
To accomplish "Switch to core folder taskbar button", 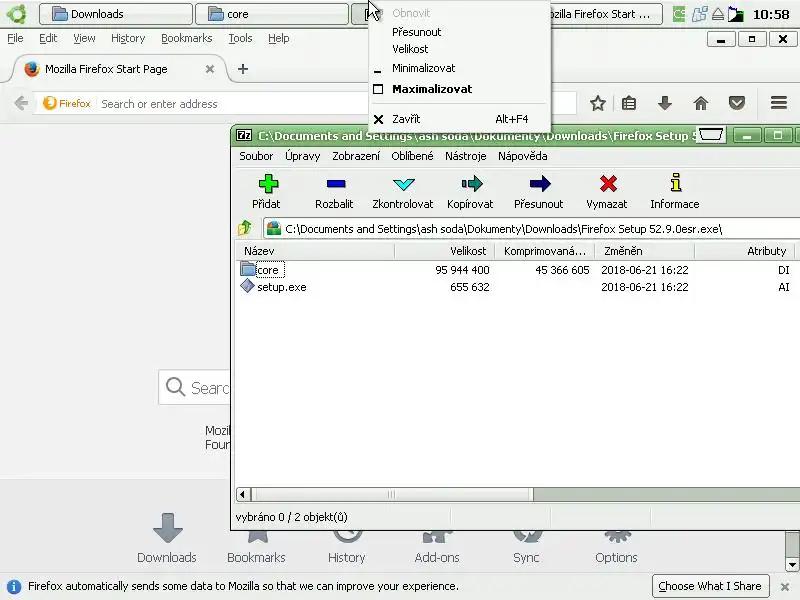I will [x=271, y=14].
